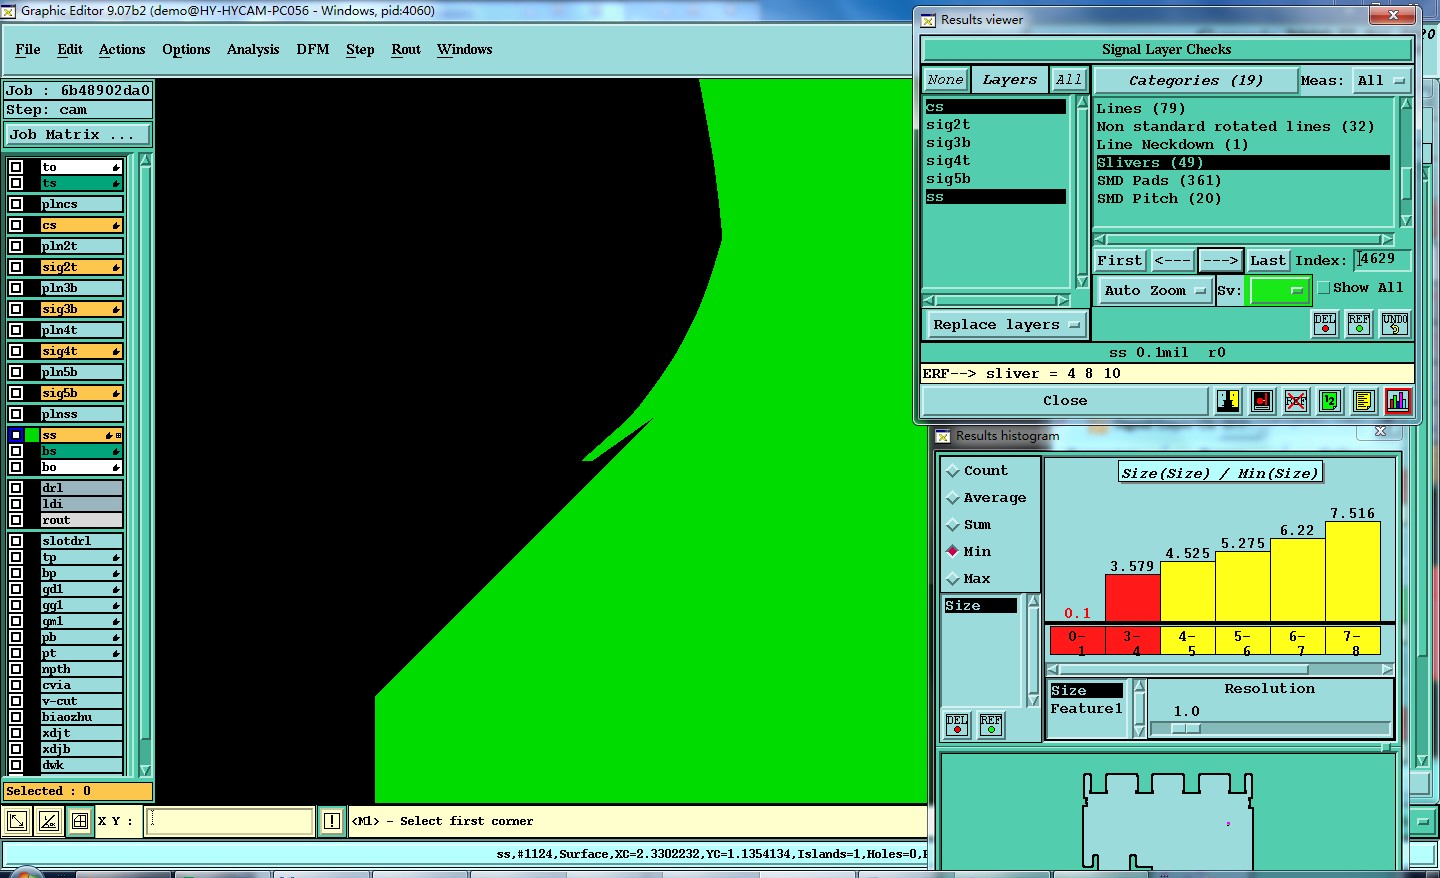Click the All layers button
Image resolution: width=1440 pixels, height=878 pixels.
point(1069,80)
